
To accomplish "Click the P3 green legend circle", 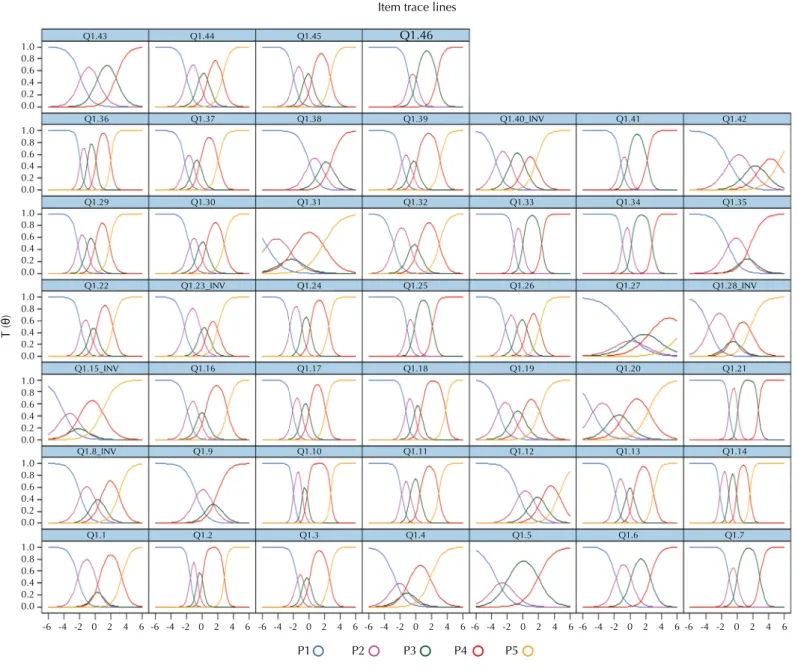I will click(x=425, y=651).
